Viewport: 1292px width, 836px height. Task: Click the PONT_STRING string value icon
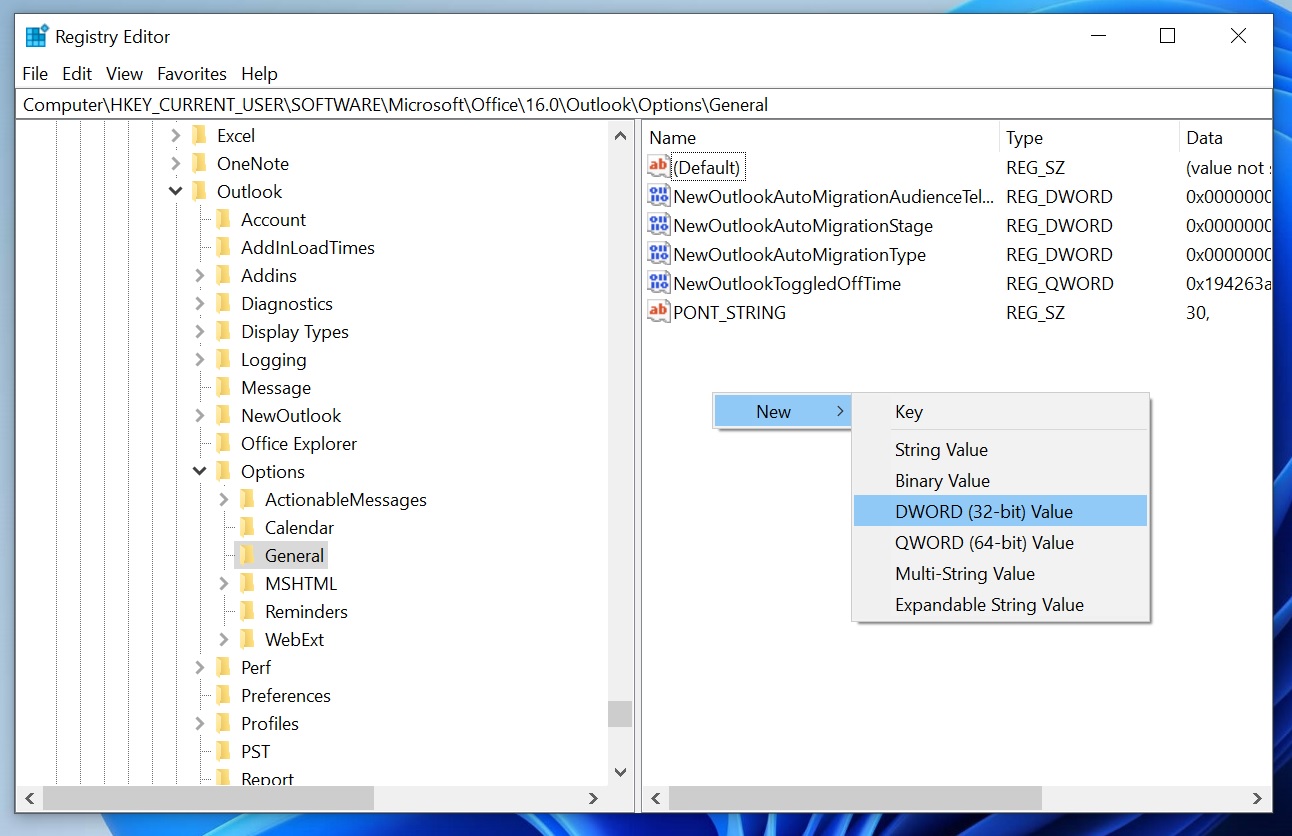[x=658, y=312]
